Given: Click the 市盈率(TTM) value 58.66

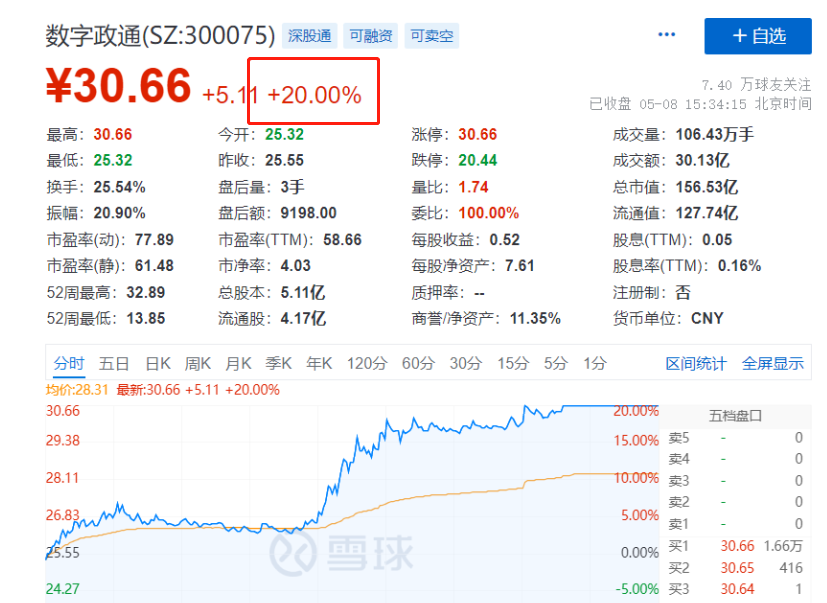Looking at the screenshot, I should tap(342, 240).
